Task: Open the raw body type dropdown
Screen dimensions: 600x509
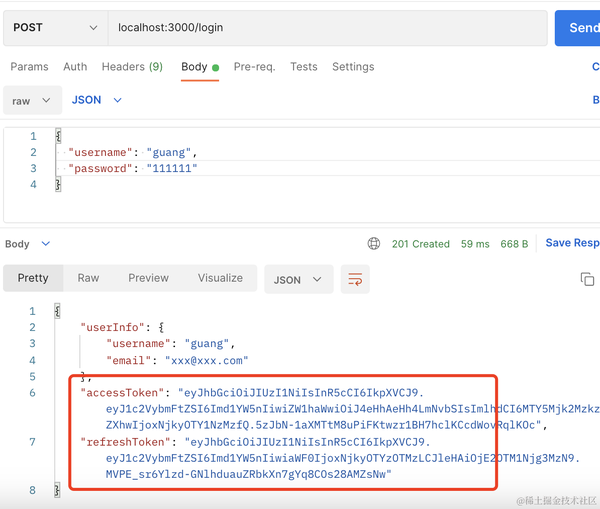Action: pos(33,100)
